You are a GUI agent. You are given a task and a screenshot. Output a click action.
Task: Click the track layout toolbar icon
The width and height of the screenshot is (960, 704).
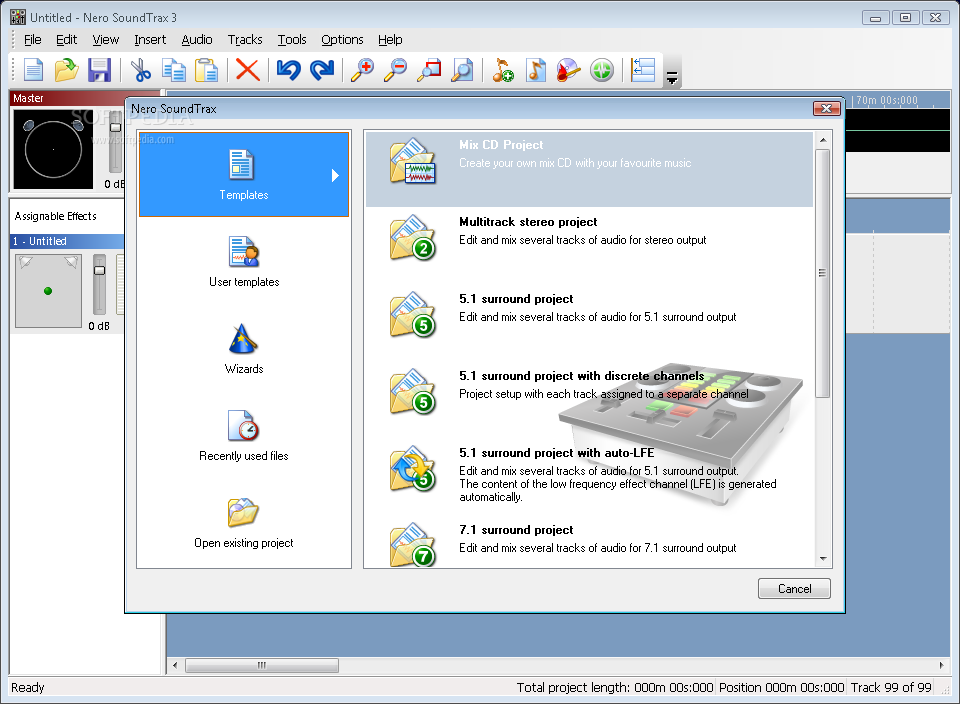pyautogui.click(x=643, y=70)
